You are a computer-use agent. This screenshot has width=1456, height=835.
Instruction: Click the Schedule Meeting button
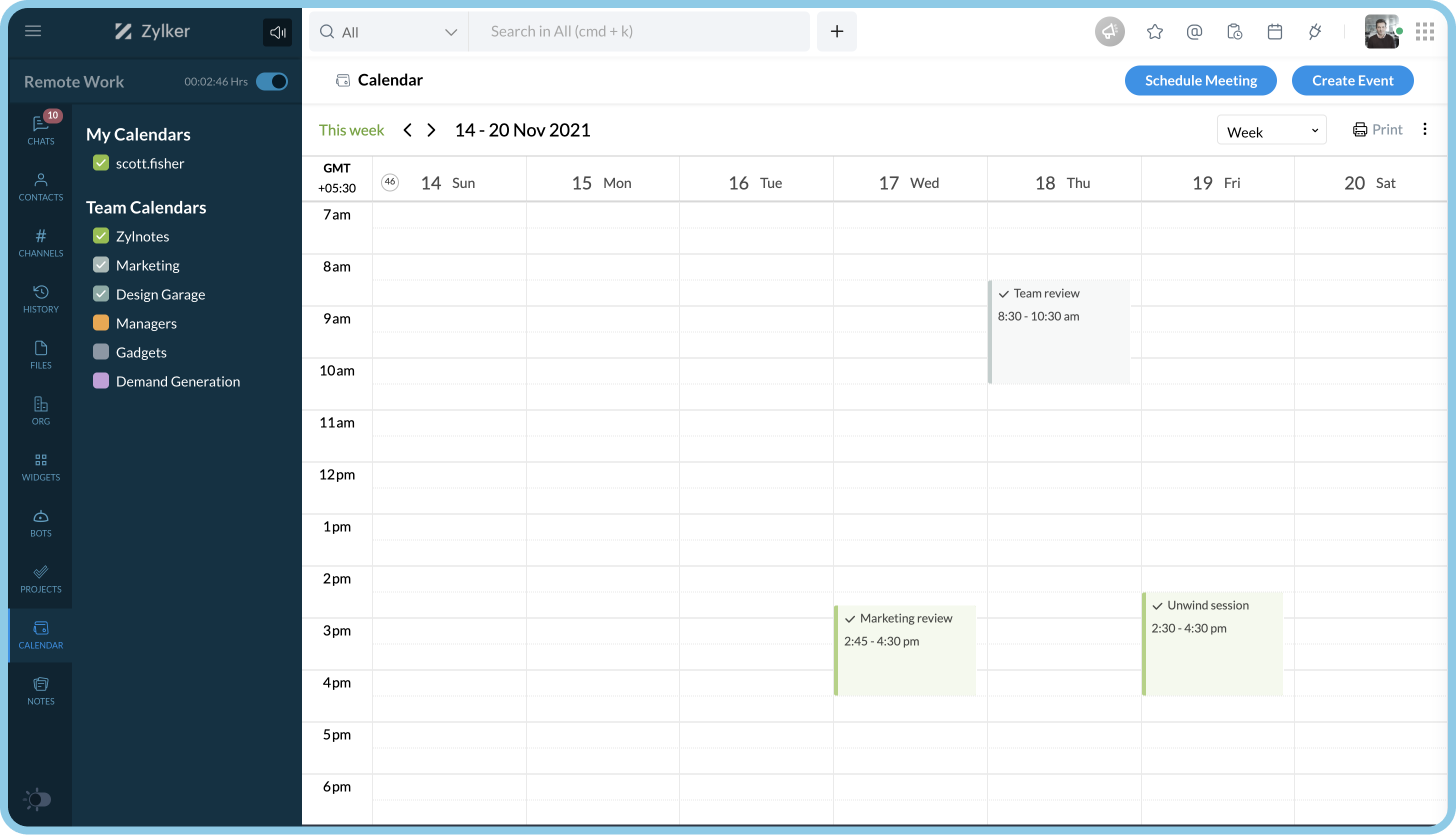coord(1200,80)
